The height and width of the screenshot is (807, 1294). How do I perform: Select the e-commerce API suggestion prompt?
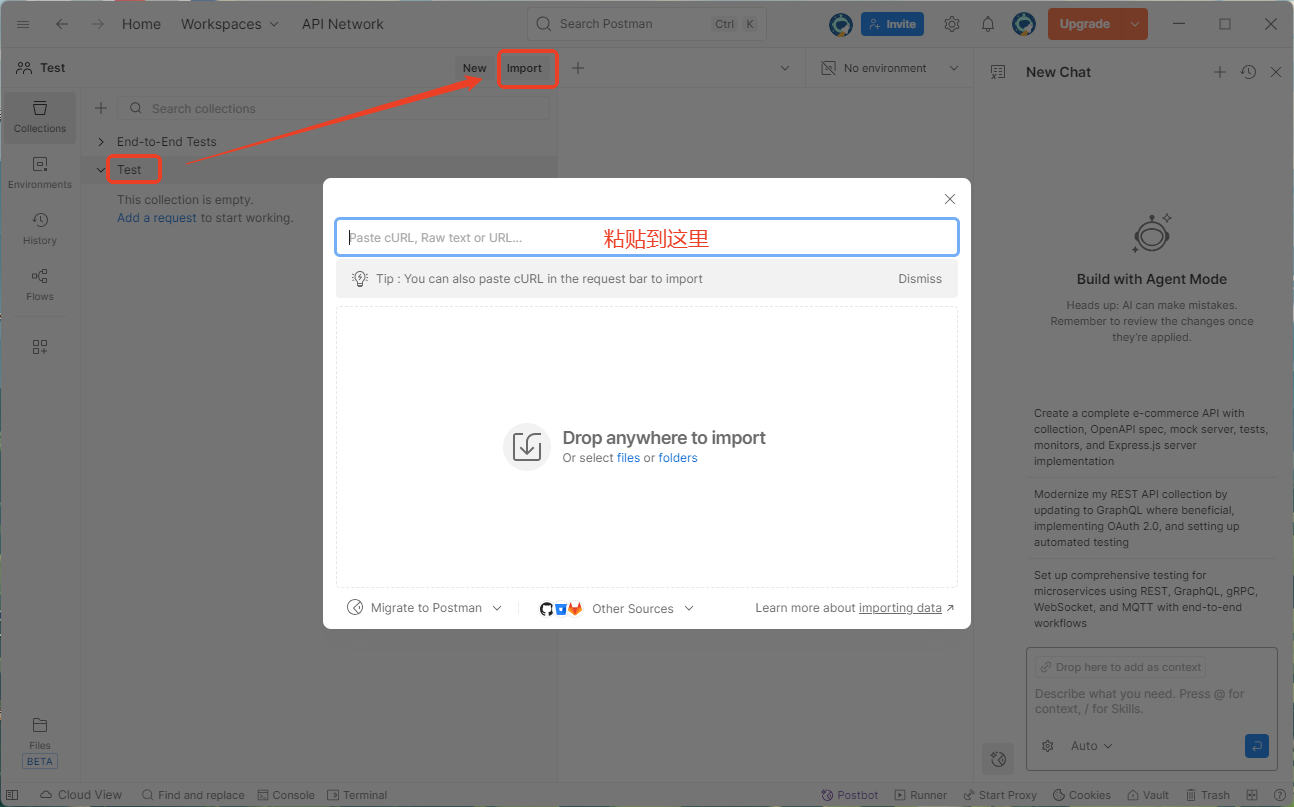(1153, 437)
